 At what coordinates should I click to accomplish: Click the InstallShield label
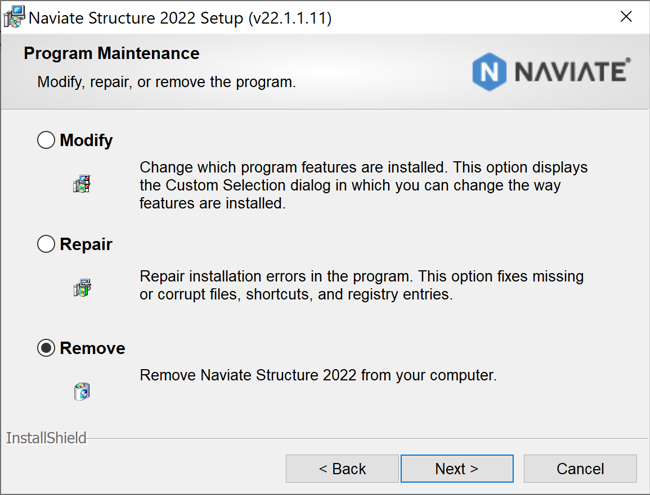pyautogui.click(x=46, y=438)
